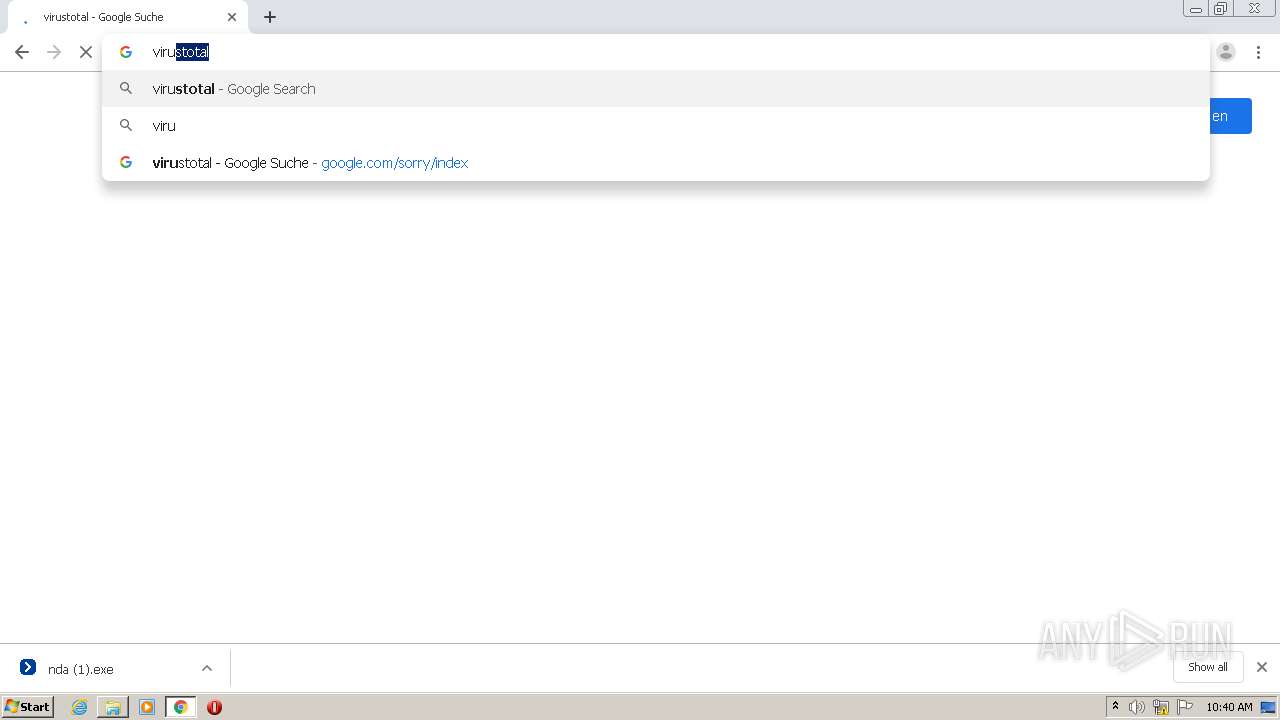Open Windows Explorer from the taskbar
The image size is (1280, 720).
[113, 707]
